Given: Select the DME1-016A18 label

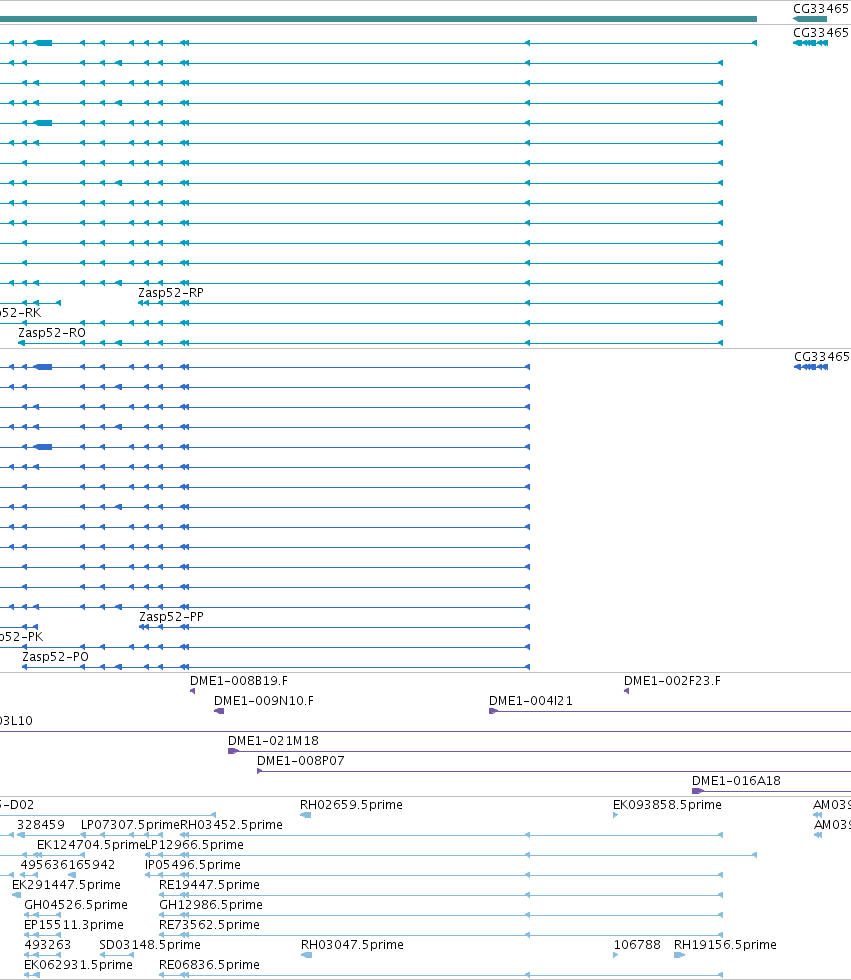Looking at the screenshot, I should click(x=736, y=781).
